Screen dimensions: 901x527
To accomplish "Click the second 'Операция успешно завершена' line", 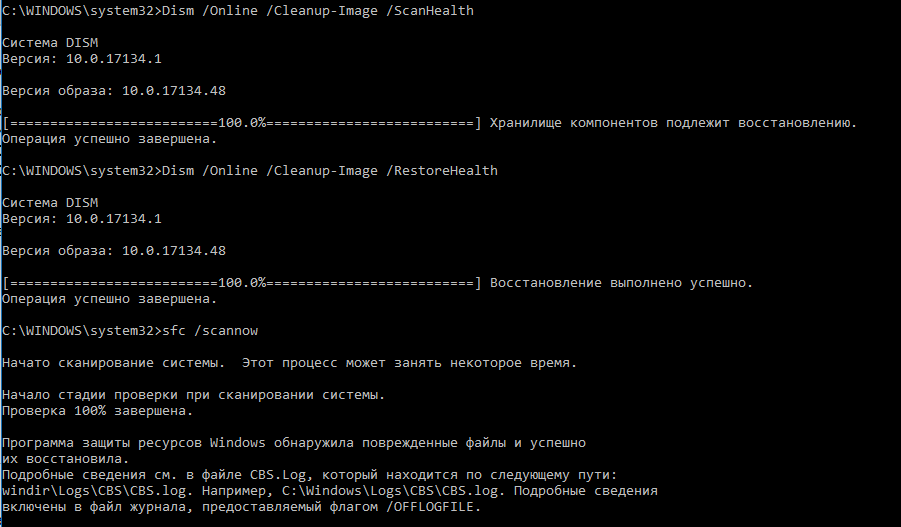I will 110,299.
